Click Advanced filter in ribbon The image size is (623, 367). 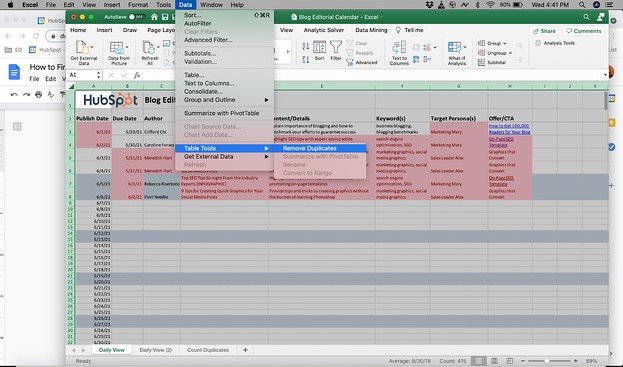pyautogui.click(x=362, y=62)
